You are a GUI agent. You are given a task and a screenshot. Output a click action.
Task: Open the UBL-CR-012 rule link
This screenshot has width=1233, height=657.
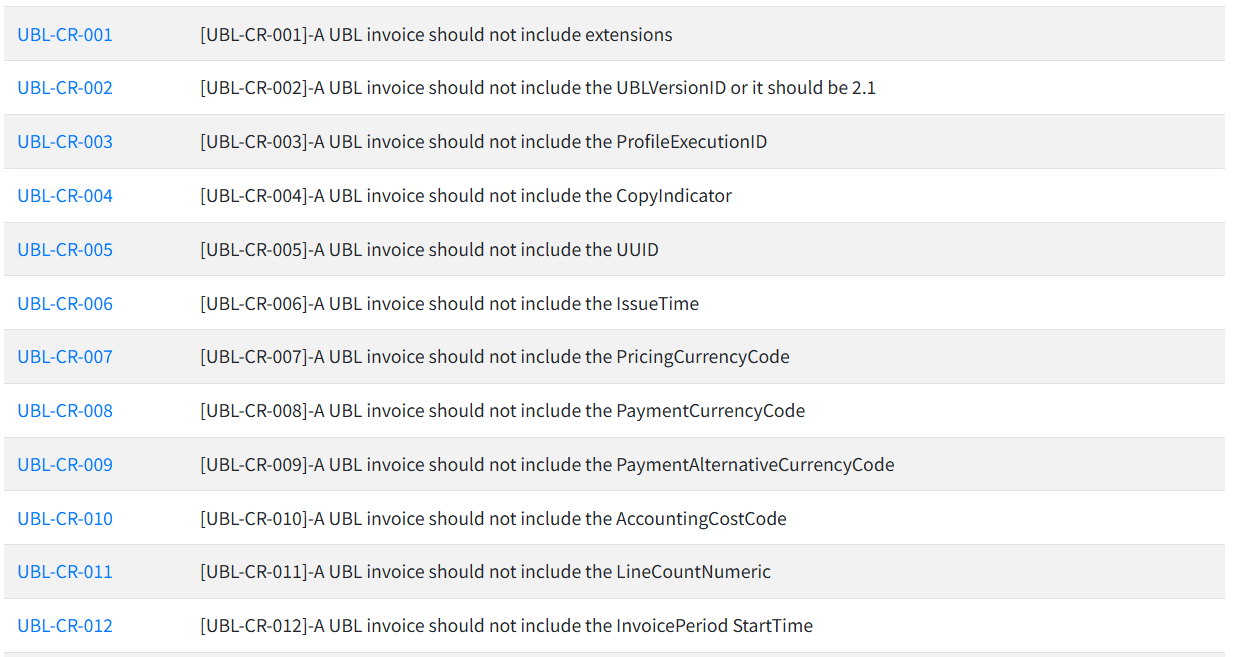pyautogui.click(x=65, y=626)
